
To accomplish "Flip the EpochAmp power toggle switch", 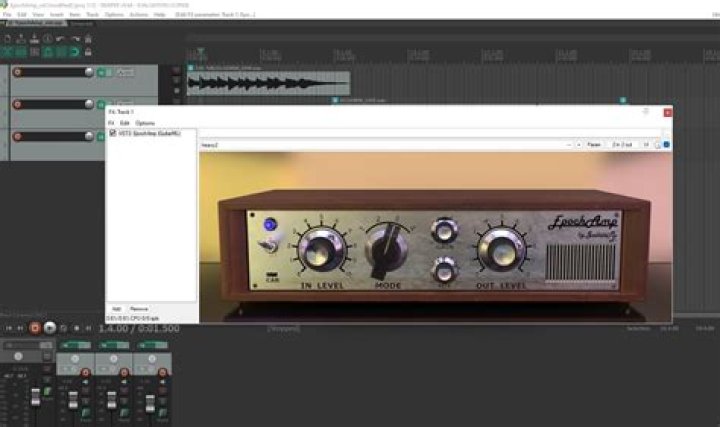I will 270,245.
